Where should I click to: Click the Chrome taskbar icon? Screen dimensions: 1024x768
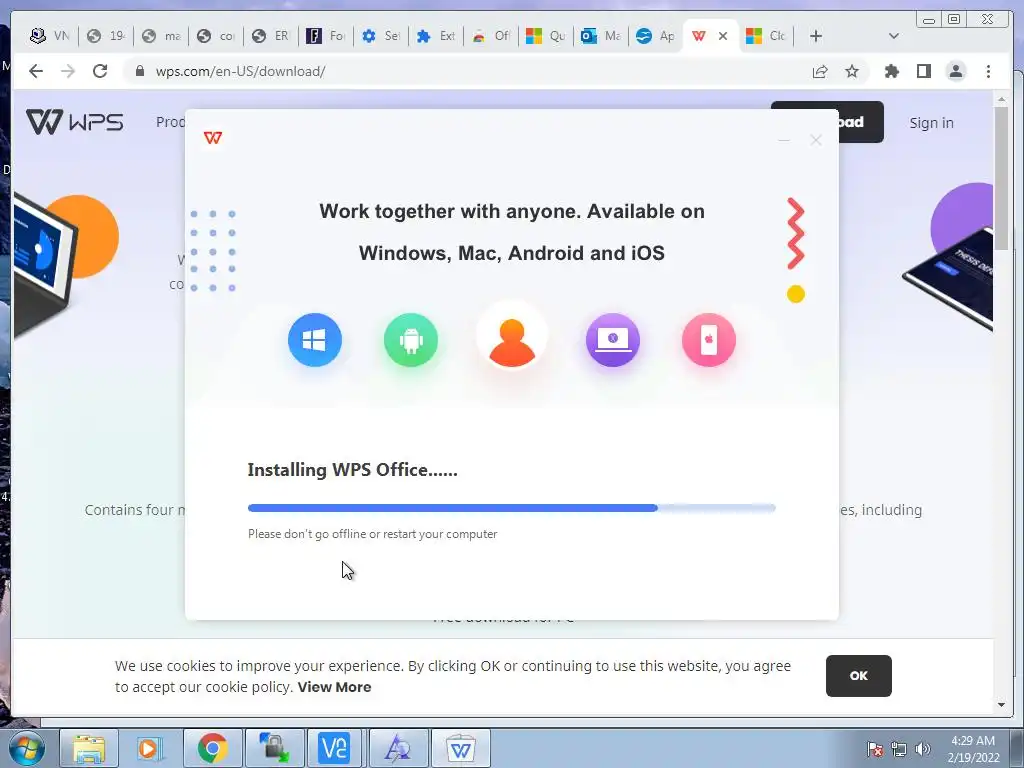212,748
